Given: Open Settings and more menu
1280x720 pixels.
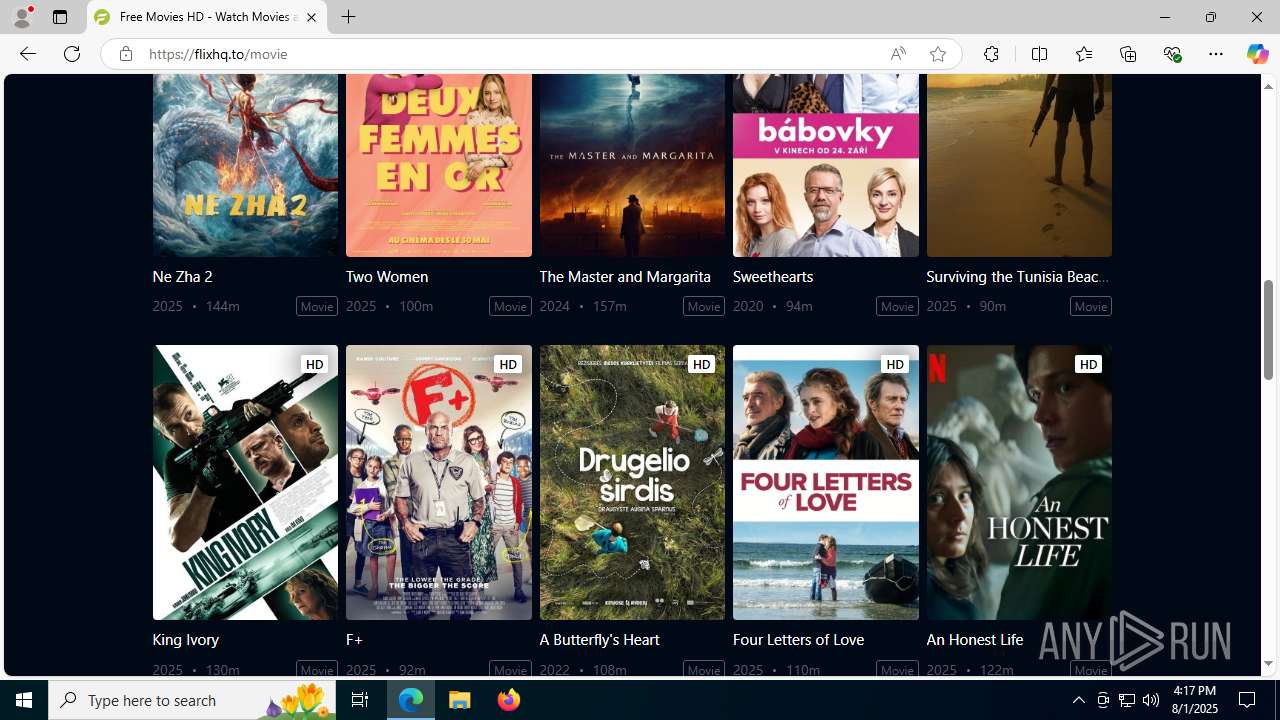Looking at the screenshot, I should click(1216, 54).
